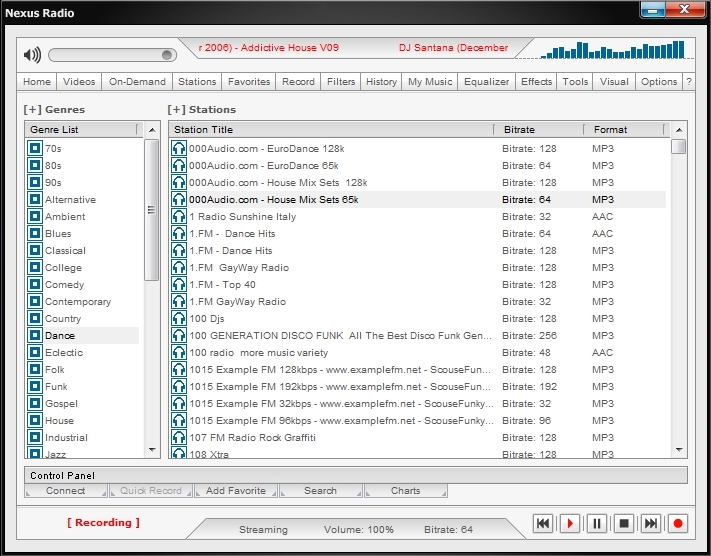The image size is (711, 556).
Task: Open the My Music tab
Action: [429, 82]
